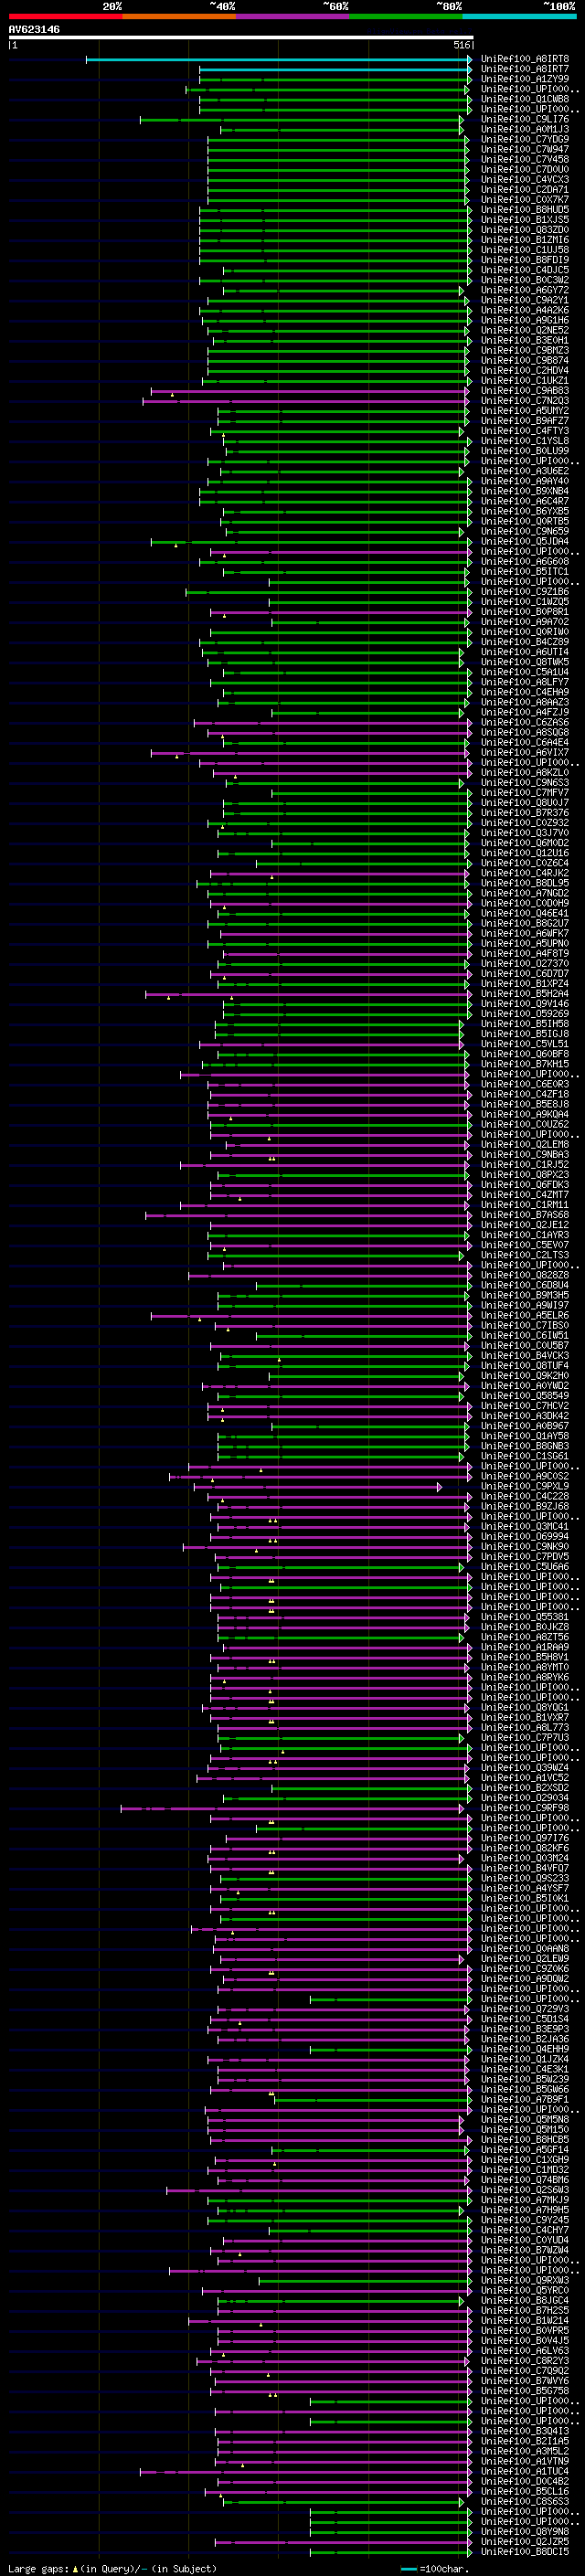
Task: Click hit UniRef100_C9NBA3
Action: pos(525,1155)
